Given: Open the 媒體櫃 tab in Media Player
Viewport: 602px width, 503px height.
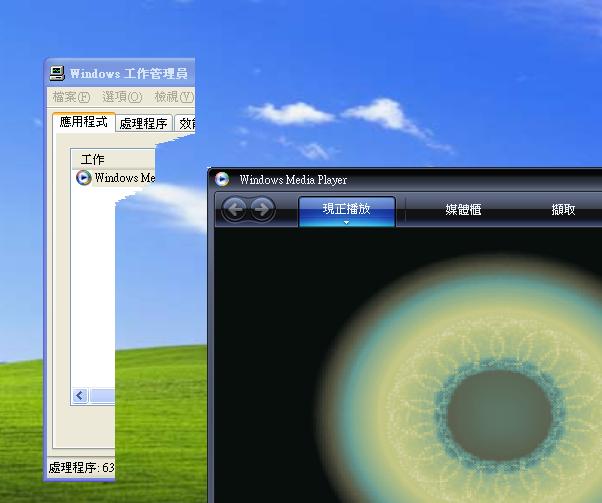Looking at the screenshot, I should coord(463,210).
